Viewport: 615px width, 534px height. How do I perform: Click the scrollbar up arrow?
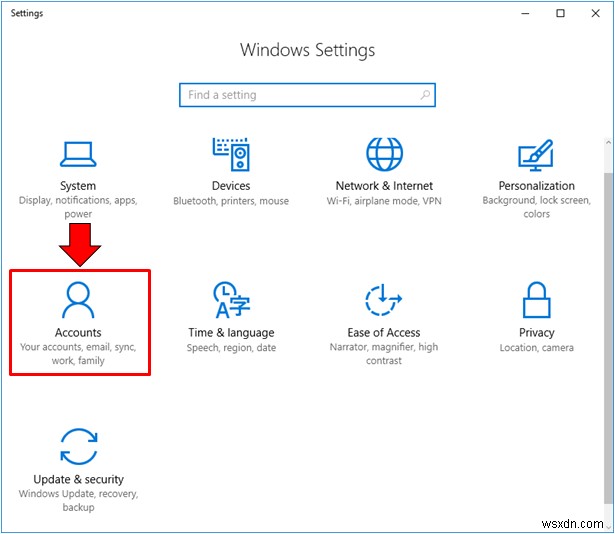(x=608, y=142)
